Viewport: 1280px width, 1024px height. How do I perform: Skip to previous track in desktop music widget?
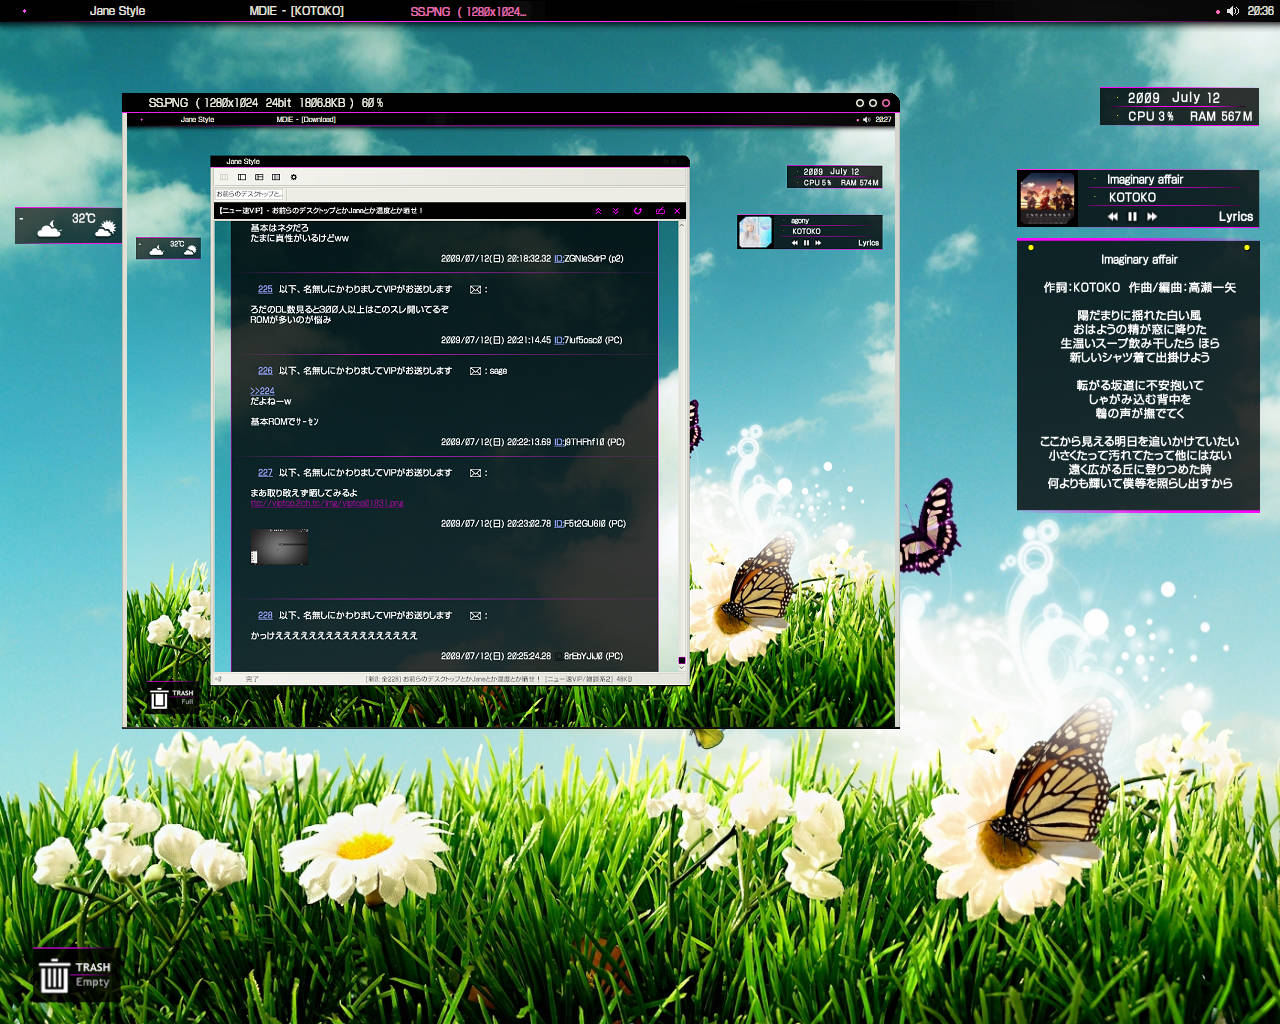tap(1113, 216)
